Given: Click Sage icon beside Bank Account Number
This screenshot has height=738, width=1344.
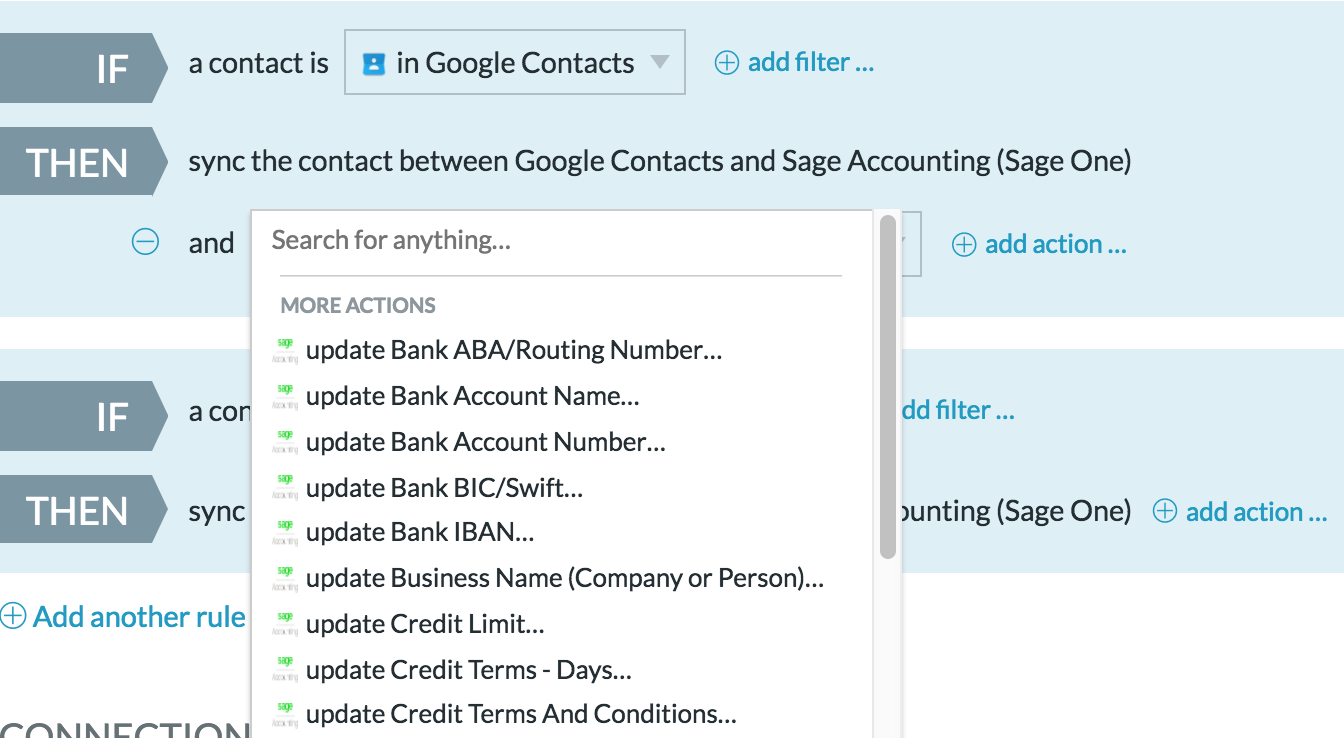Looking at the screenshot, I should click(285, 443).
